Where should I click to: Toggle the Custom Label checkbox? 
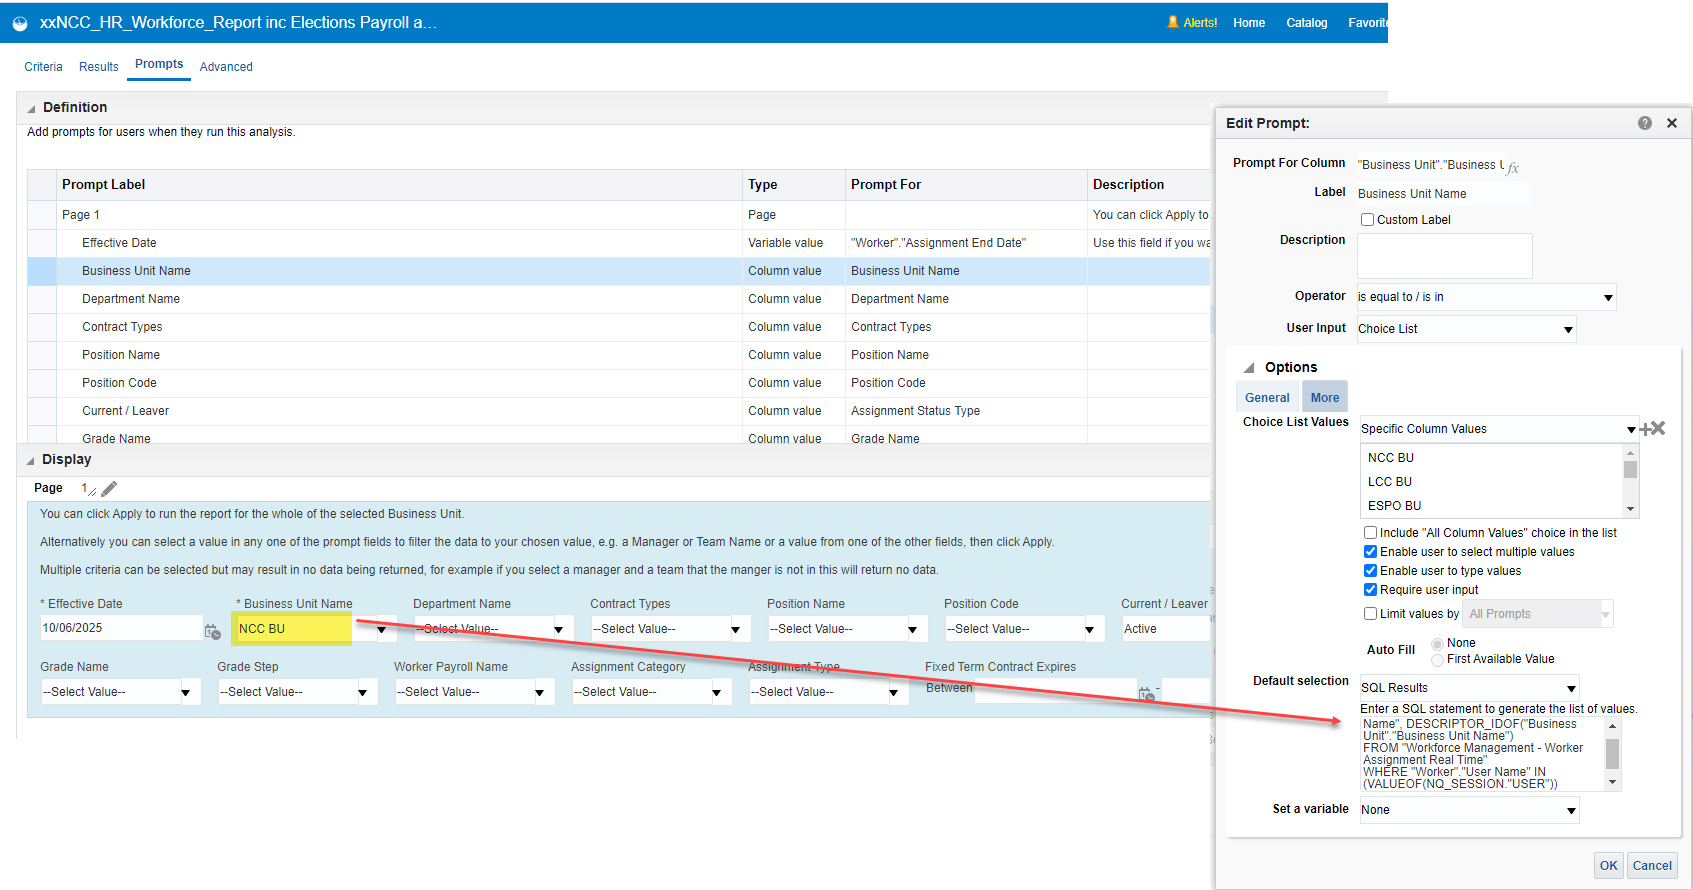tap(1367, 220)
